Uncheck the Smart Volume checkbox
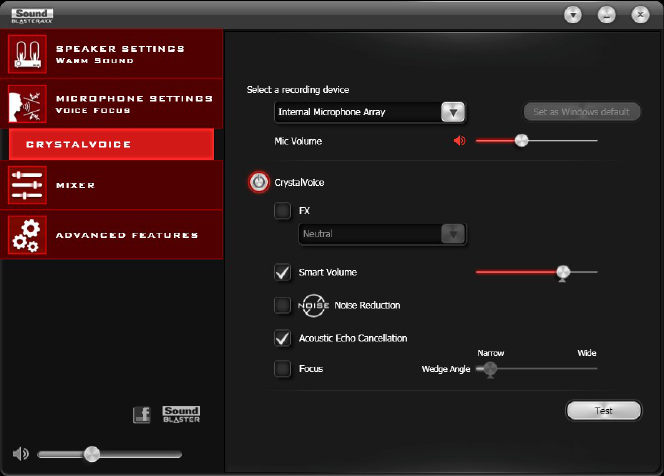 tap(282, 272)
